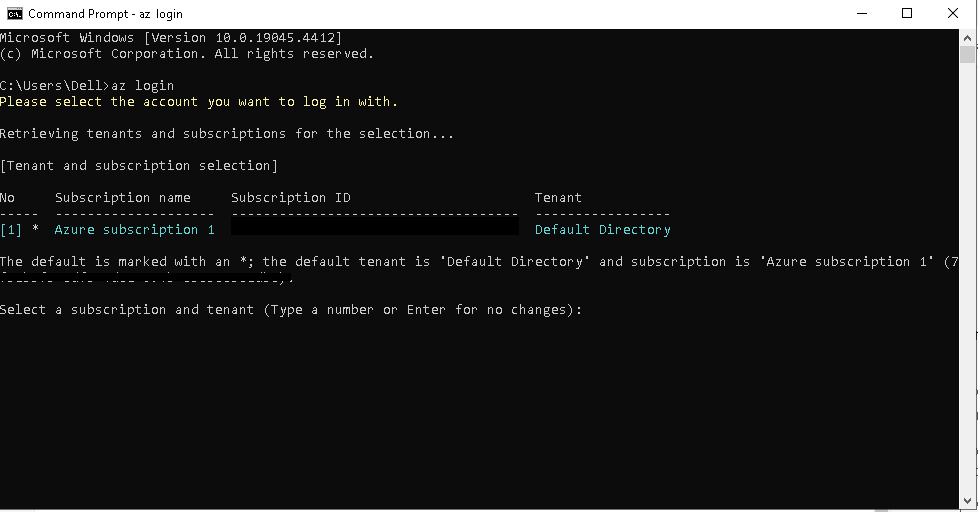This screenshot has height=512, width=978.
Task: Click the redacted Subscription ID value
Action: point(374,229)
